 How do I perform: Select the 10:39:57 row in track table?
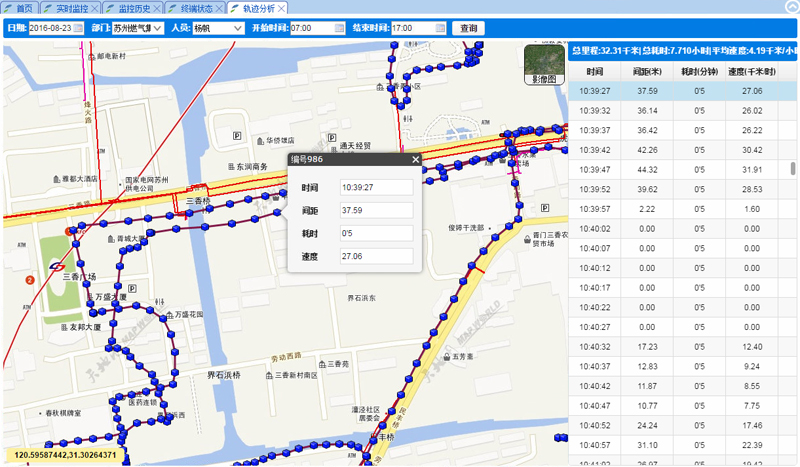point(680,209)
